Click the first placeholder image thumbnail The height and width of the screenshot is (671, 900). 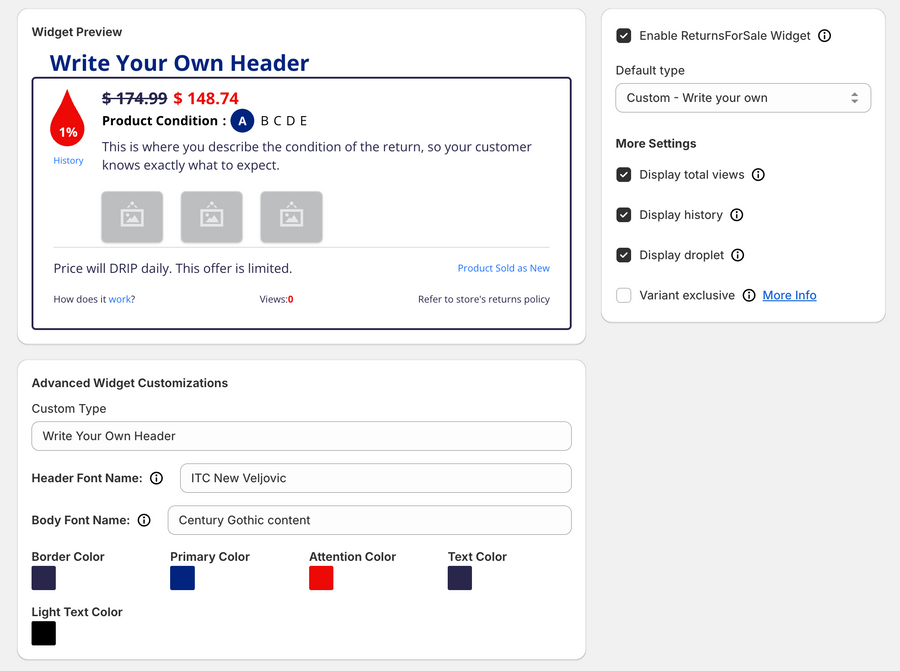(x=132, y=217)
